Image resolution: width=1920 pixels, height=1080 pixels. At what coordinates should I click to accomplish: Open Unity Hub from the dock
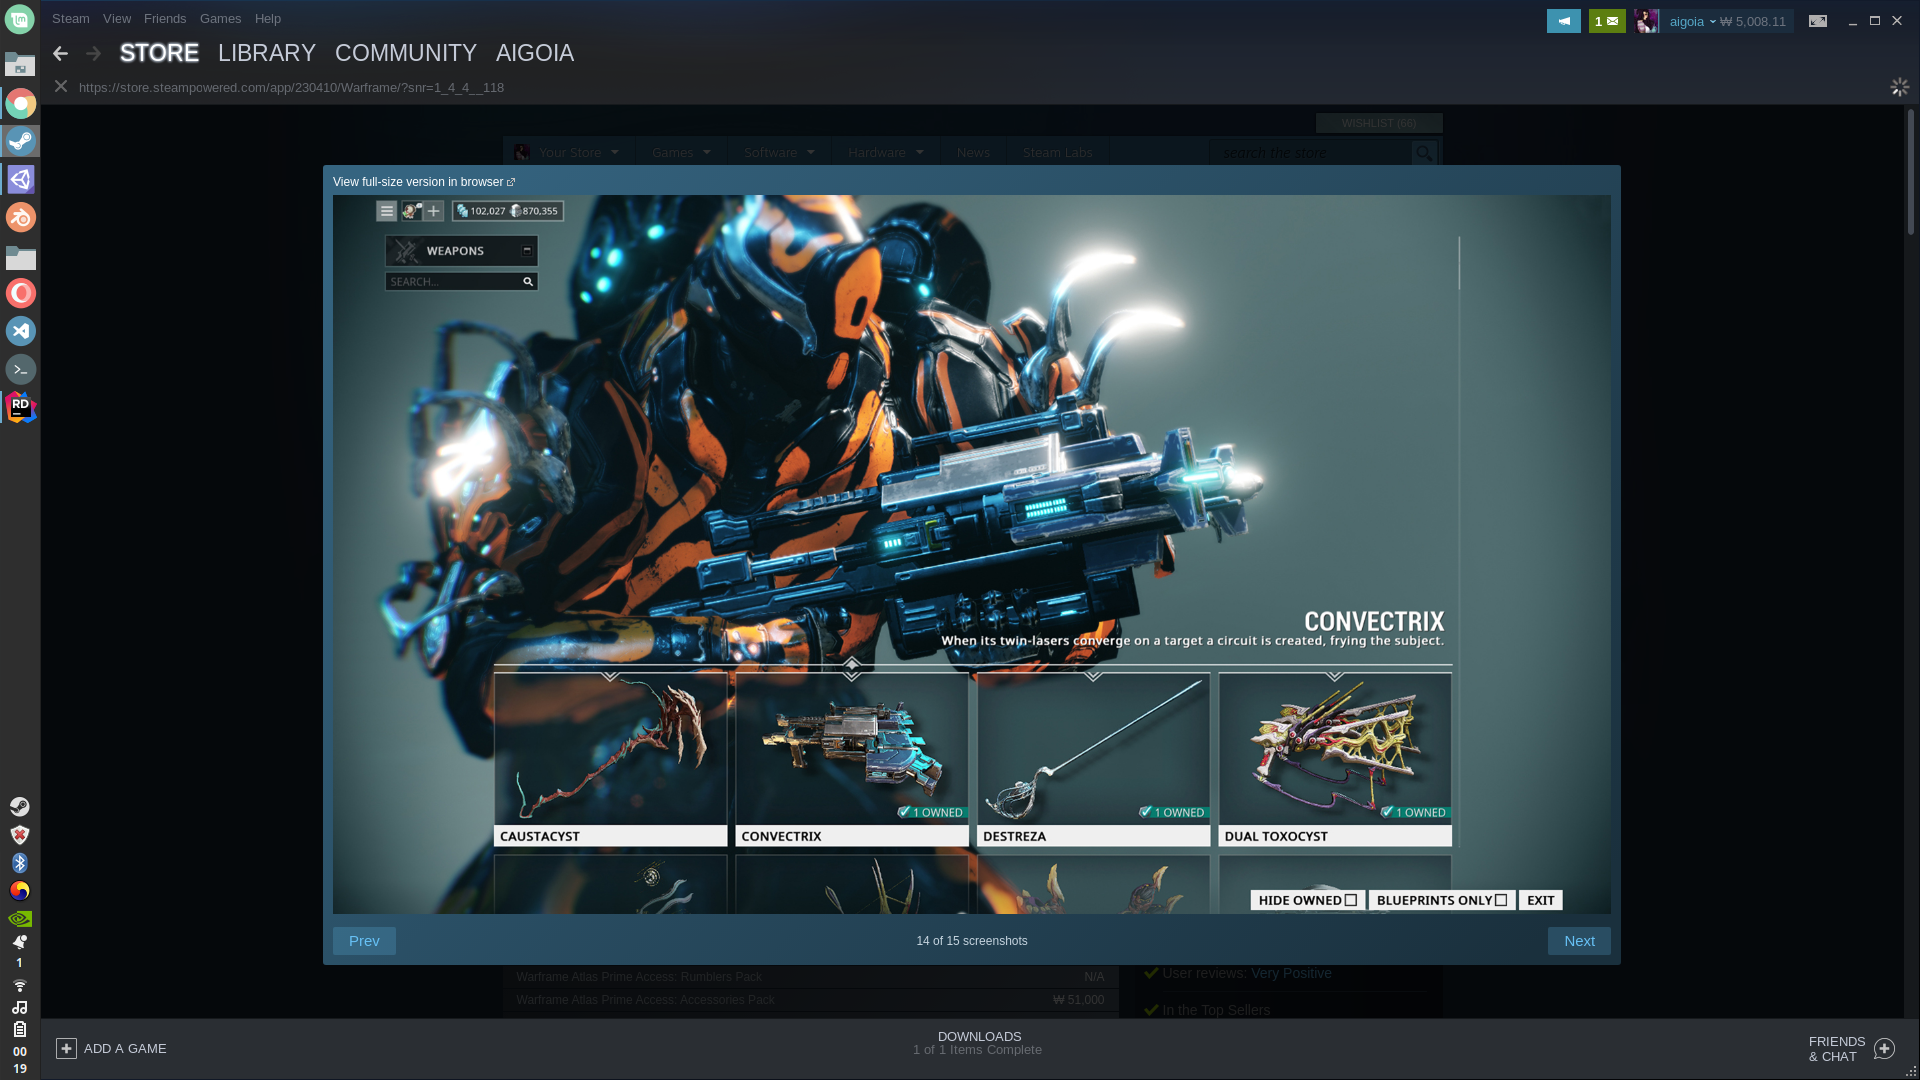click(x=20, y=179)
